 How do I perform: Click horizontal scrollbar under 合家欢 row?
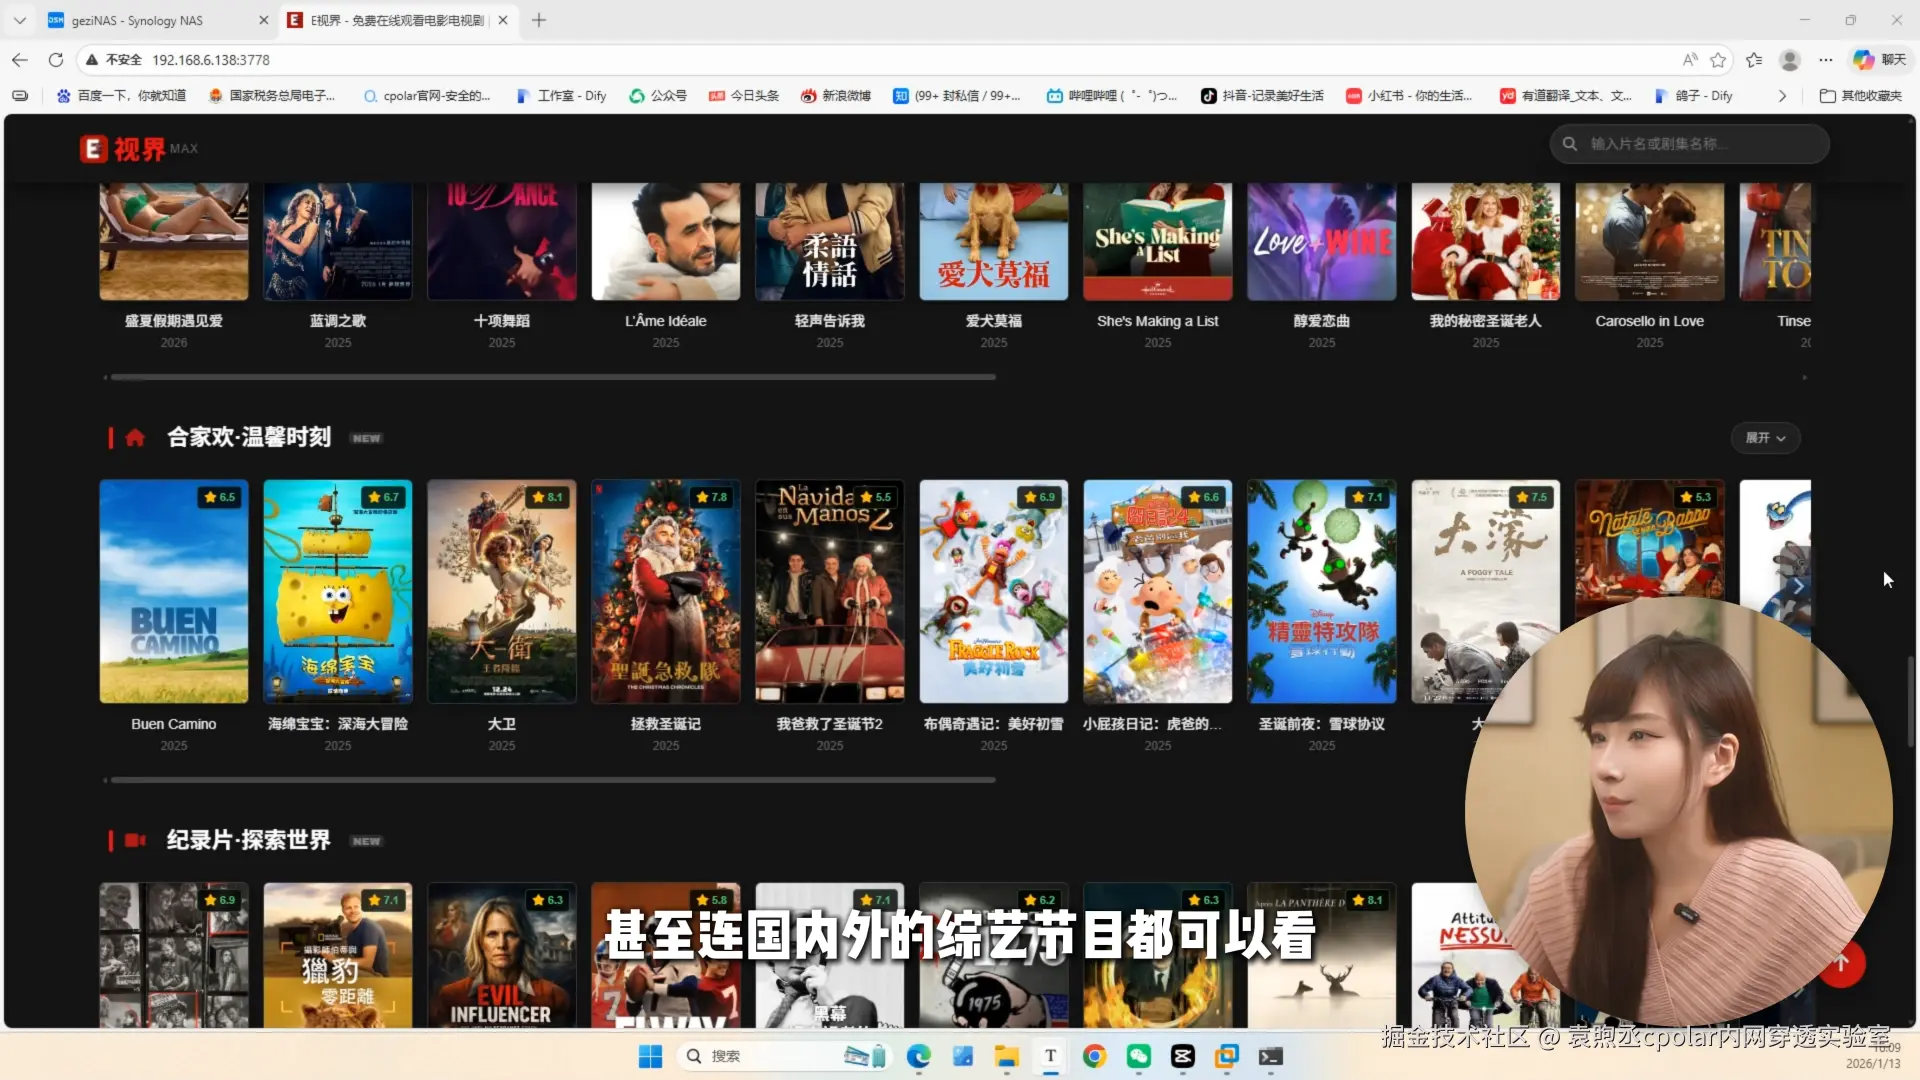click(552, 780)
